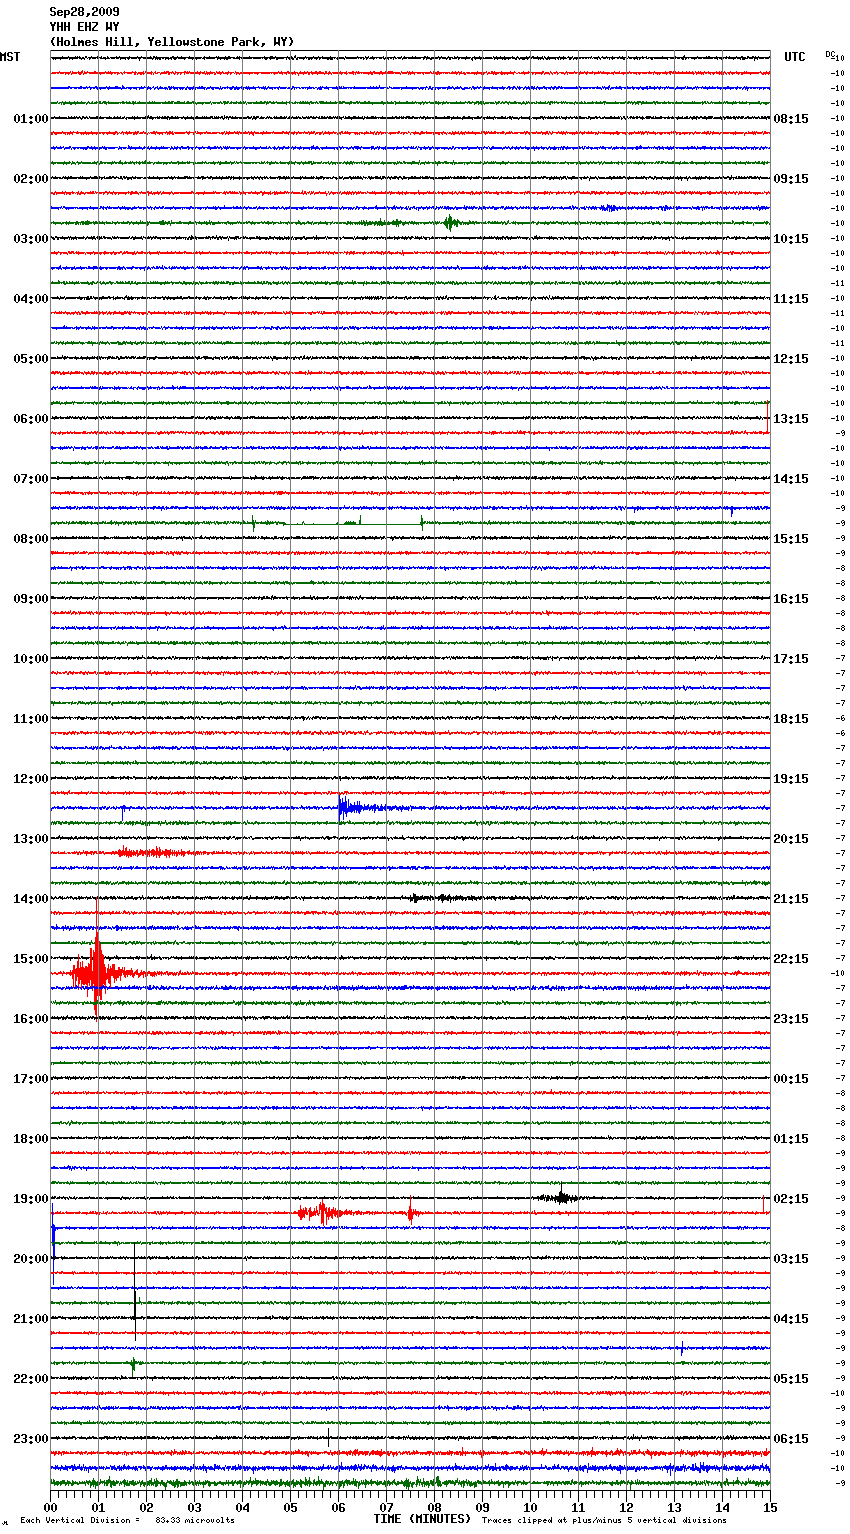
Task: Click the 20:15 UTC time label
Action: tap(791, 839)
